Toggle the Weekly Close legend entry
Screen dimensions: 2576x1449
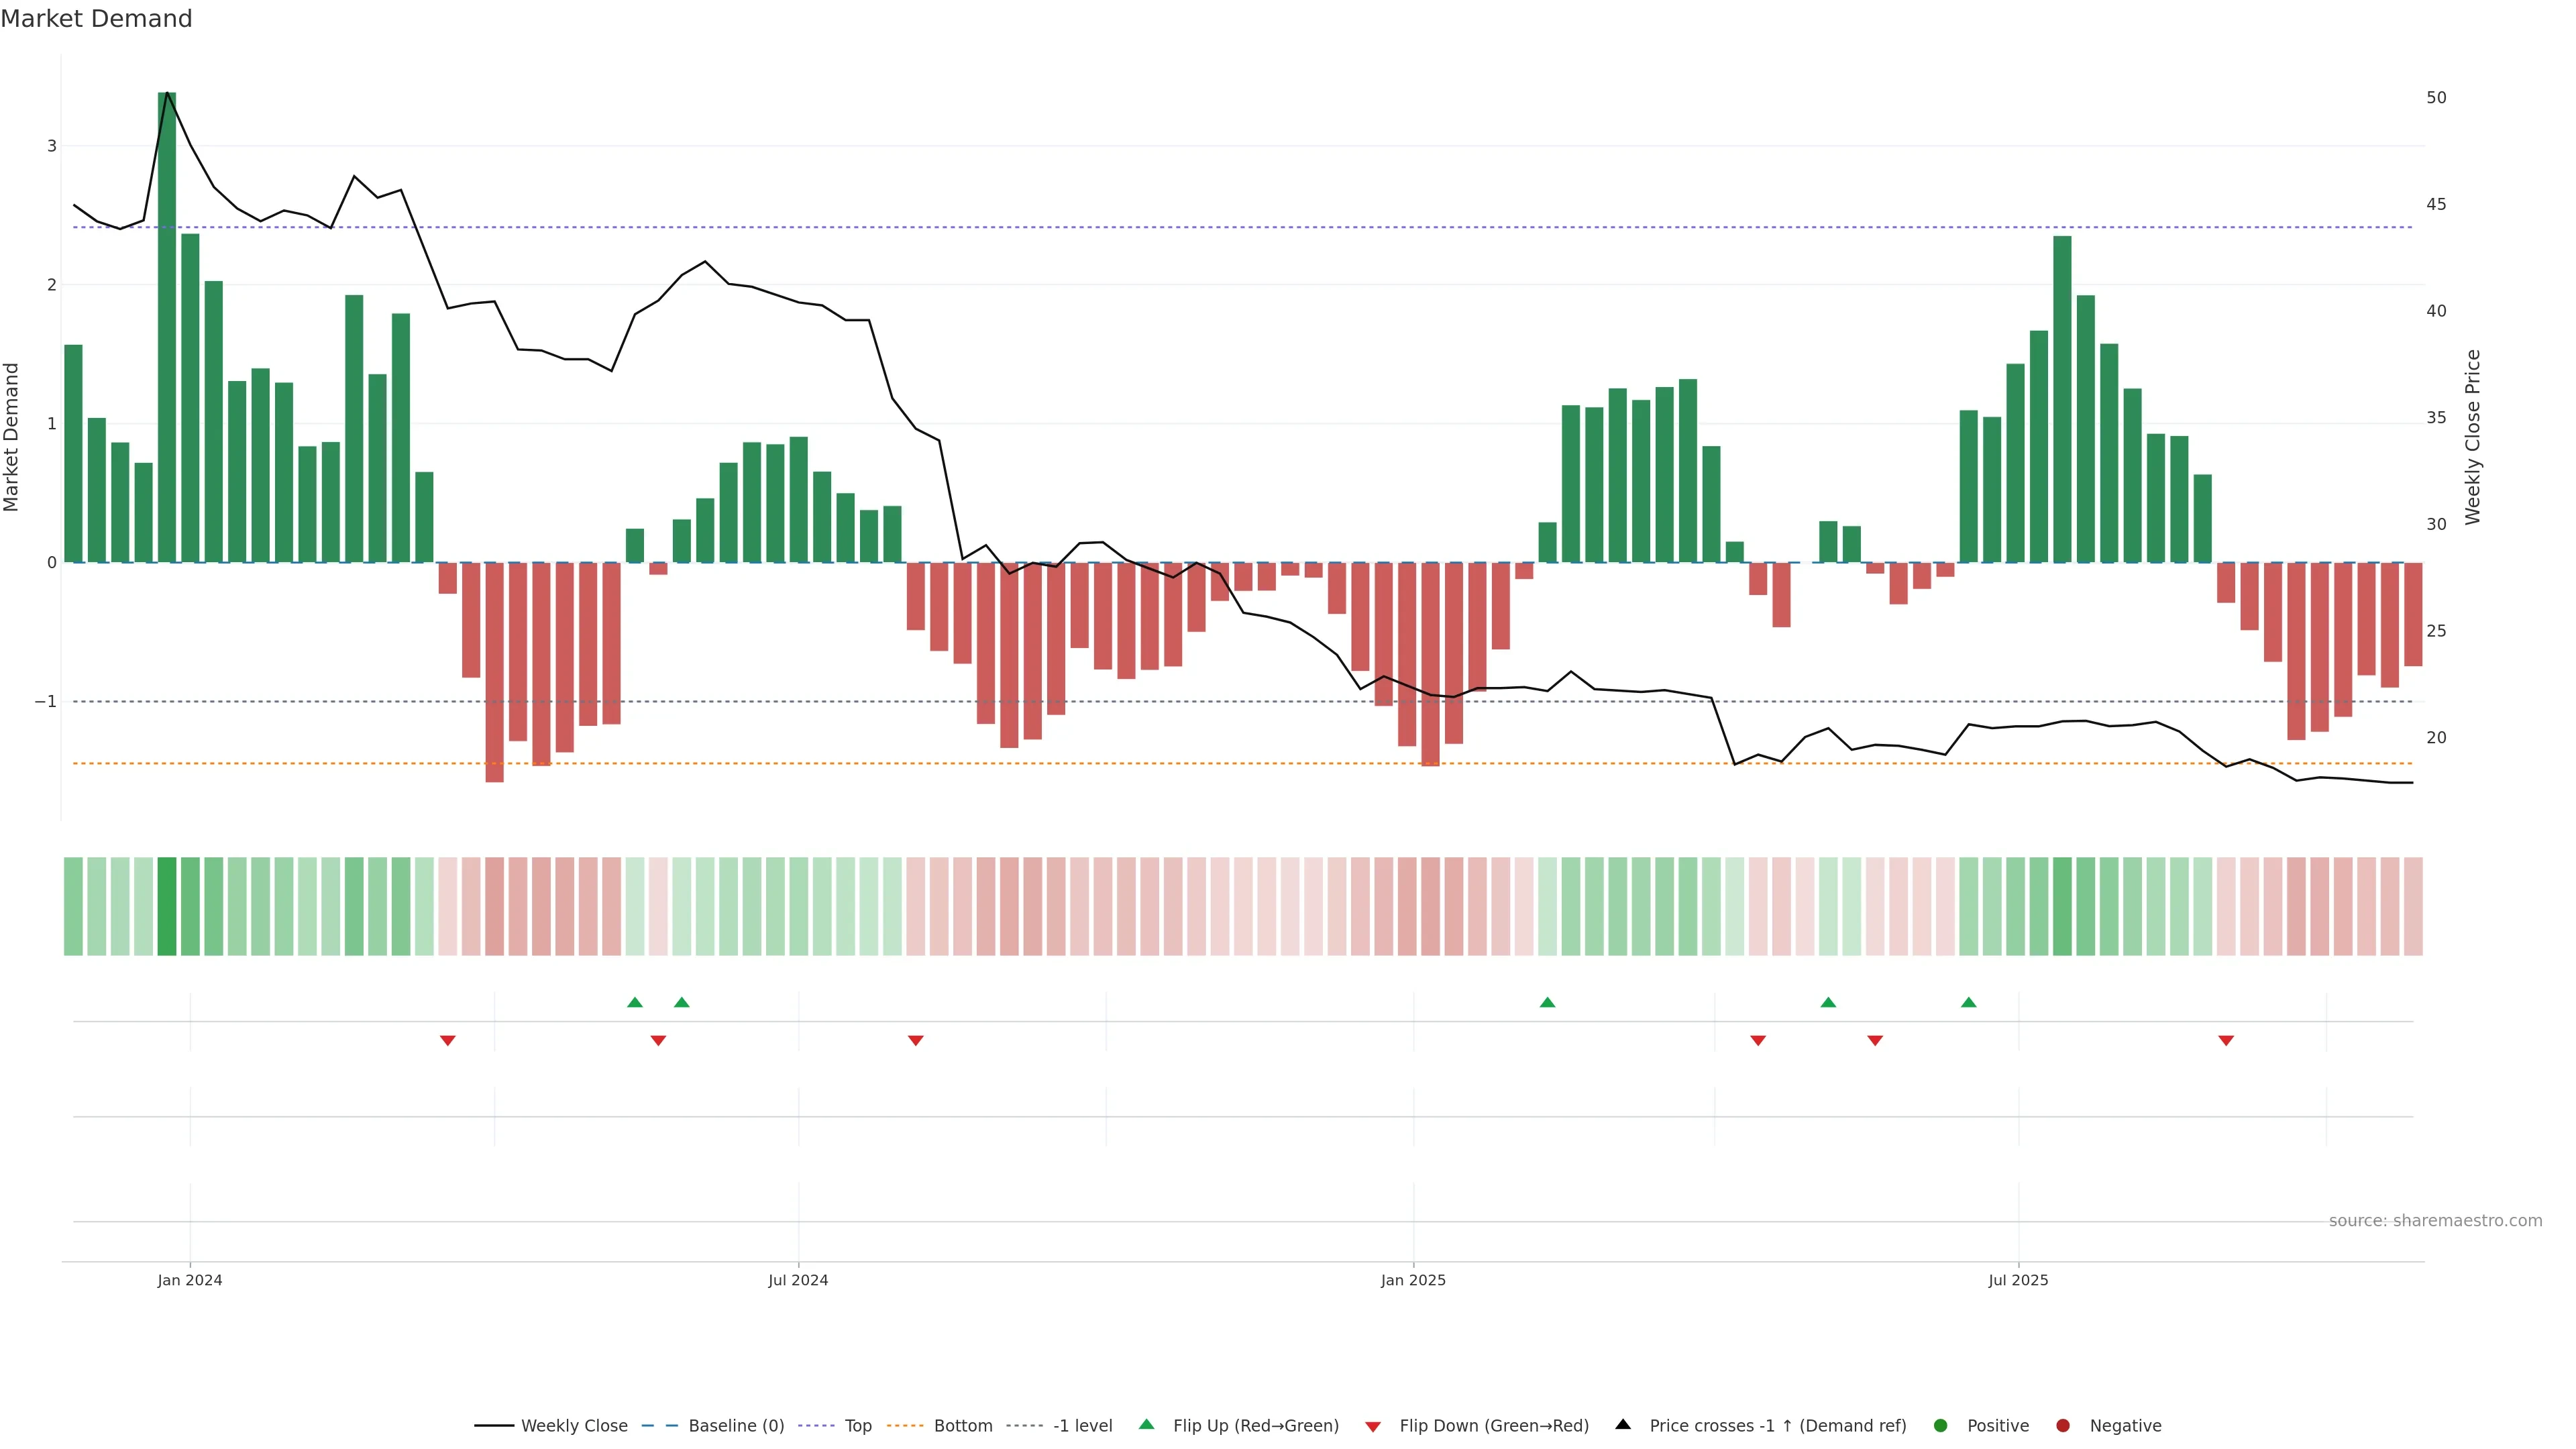pyautogui.click(x=573, y=1426)
